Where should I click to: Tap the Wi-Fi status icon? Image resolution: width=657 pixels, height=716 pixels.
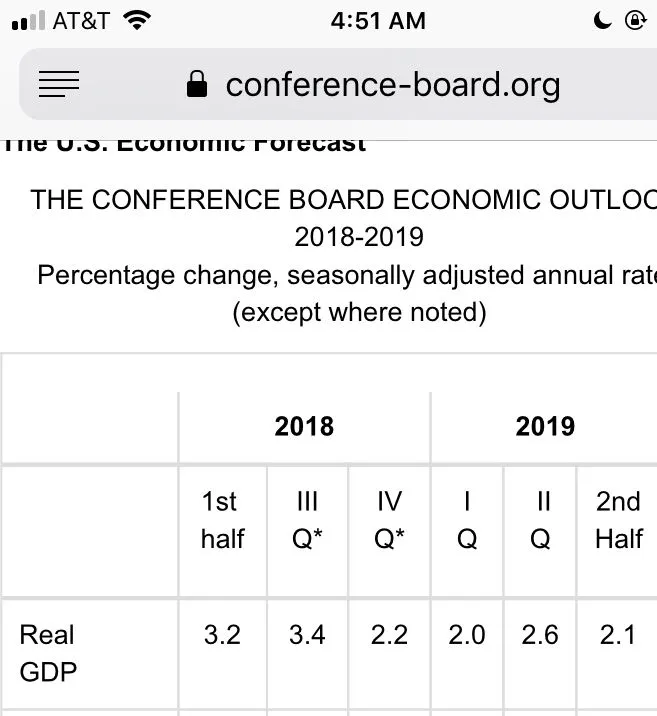pyautogui.click(x=138, y=20)
